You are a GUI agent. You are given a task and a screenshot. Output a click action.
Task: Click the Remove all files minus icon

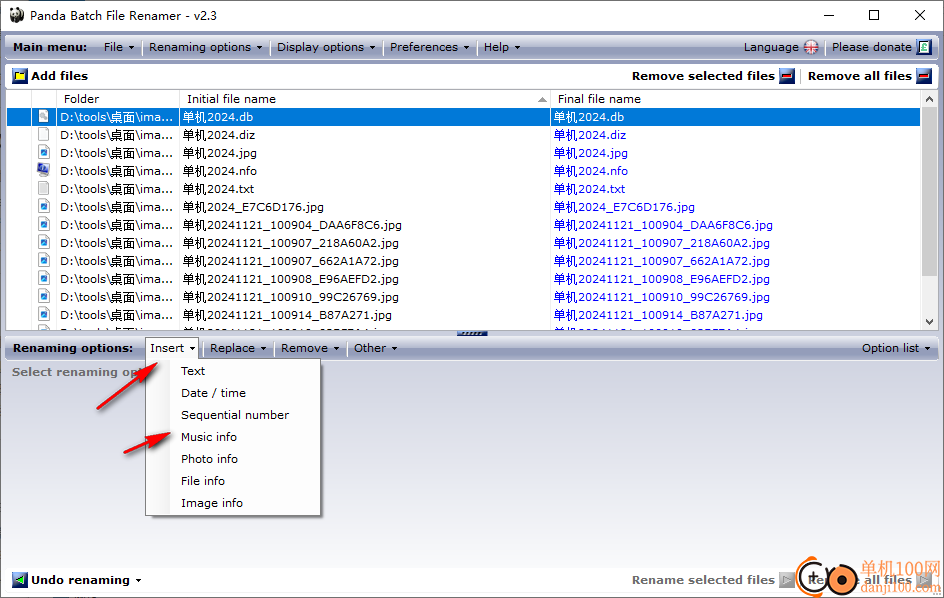pyautogui.click(x=924, y=76)
